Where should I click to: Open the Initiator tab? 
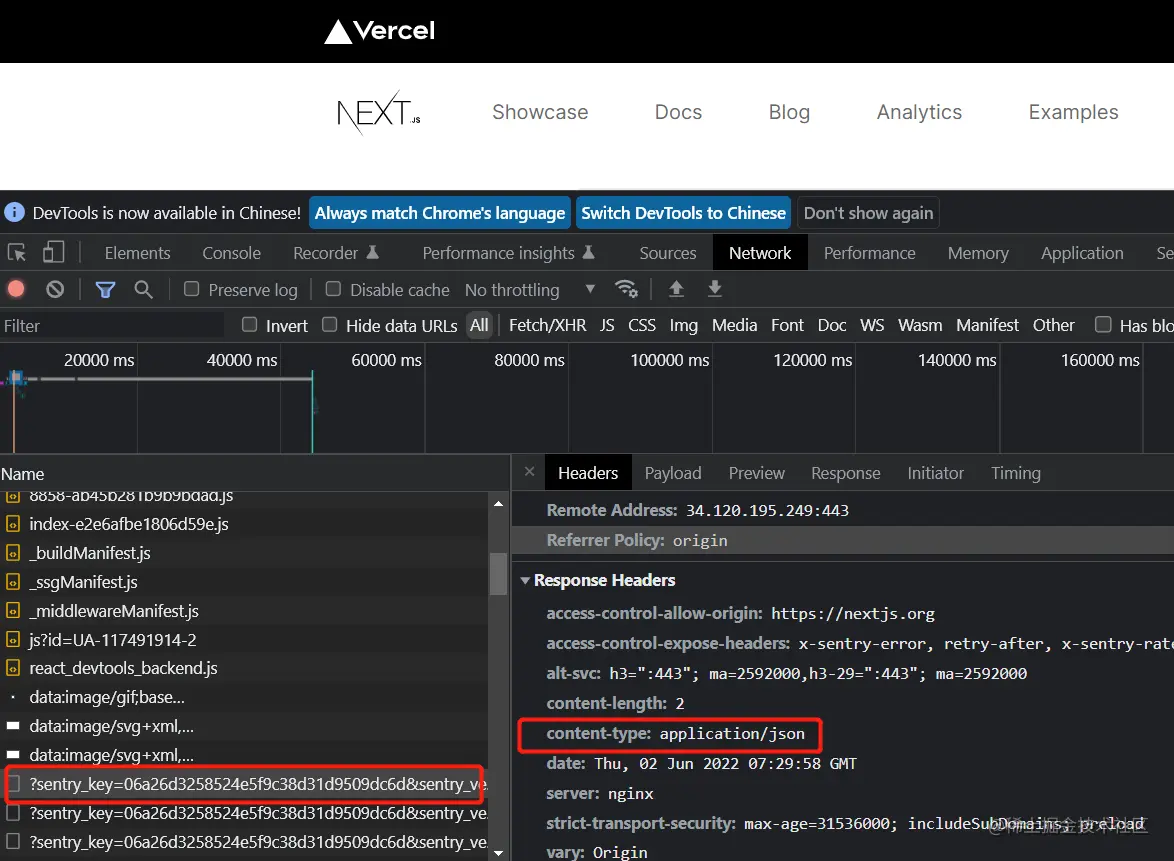coord(935,473)
